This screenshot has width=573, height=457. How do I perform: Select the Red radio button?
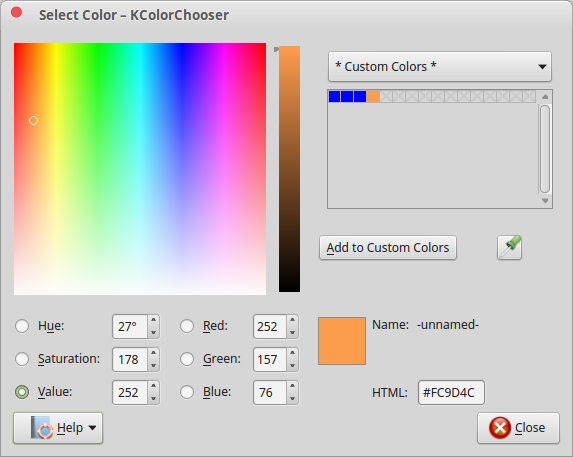tap(187, 326)
